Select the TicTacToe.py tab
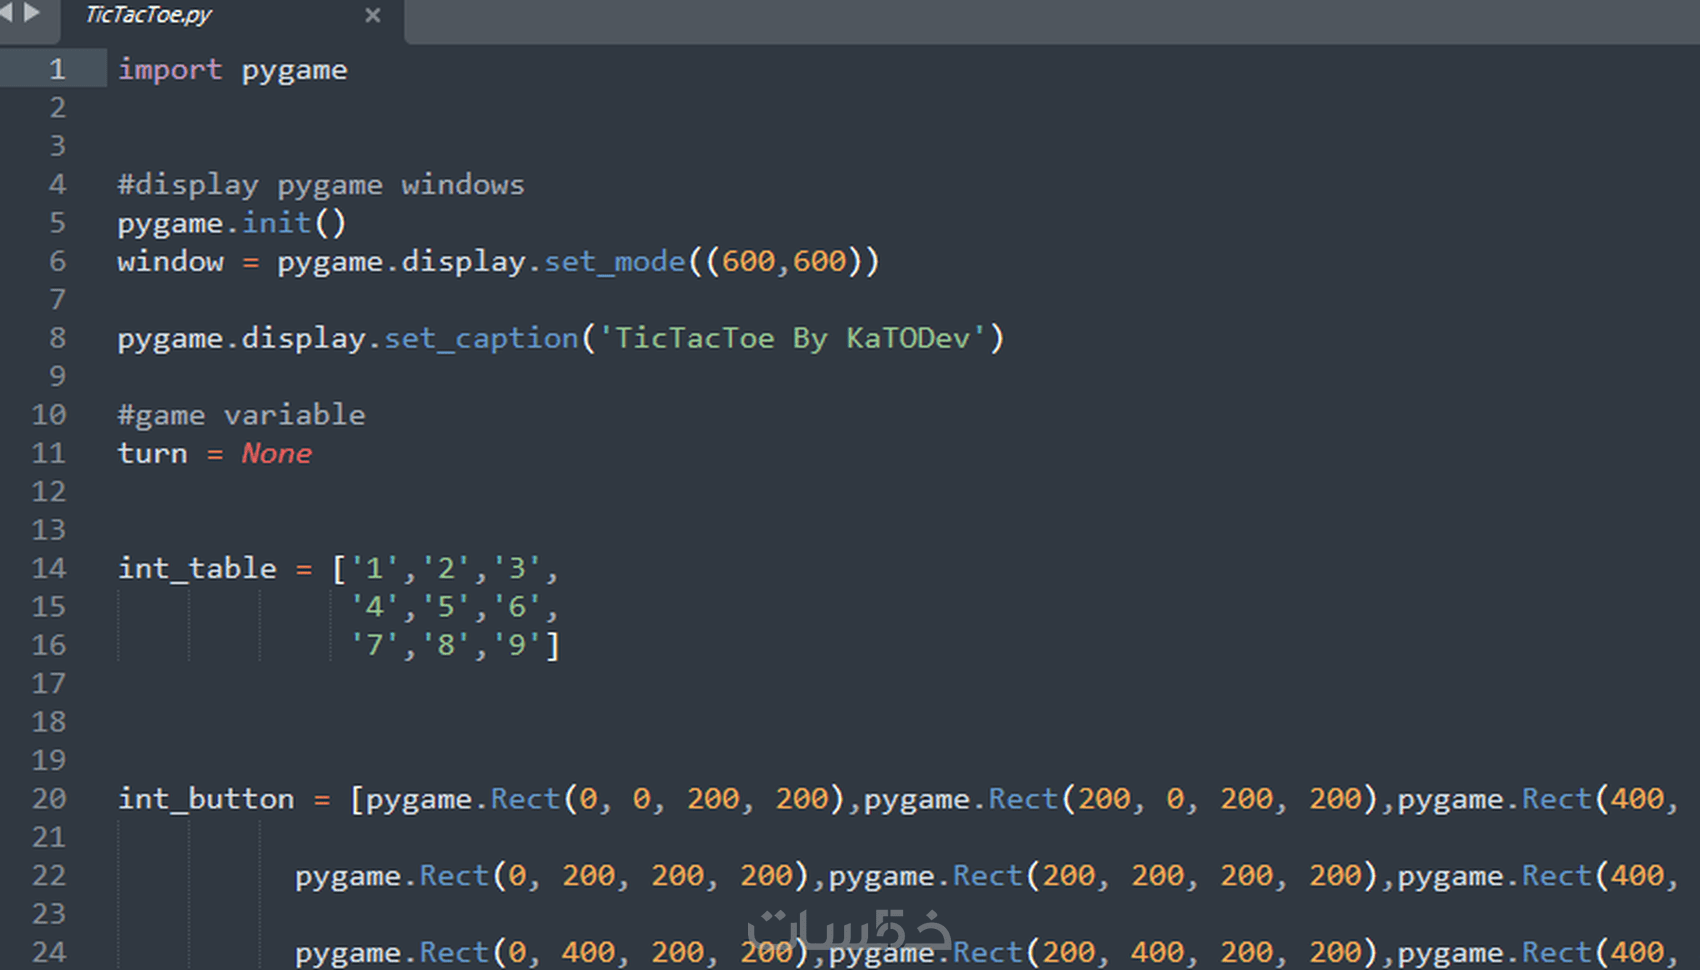 coord(150,16)
